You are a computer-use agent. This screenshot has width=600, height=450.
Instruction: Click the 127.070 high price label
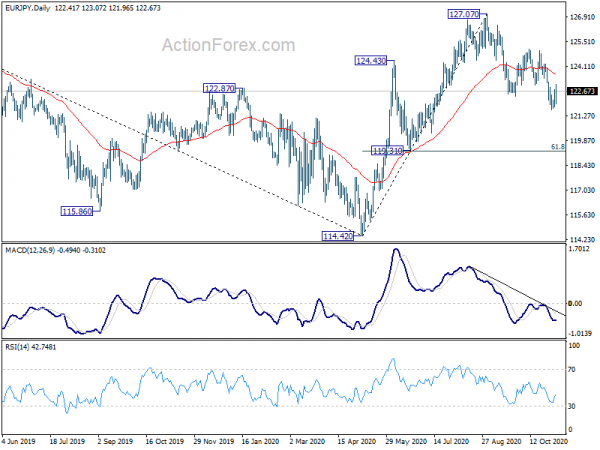click(463, 14)
